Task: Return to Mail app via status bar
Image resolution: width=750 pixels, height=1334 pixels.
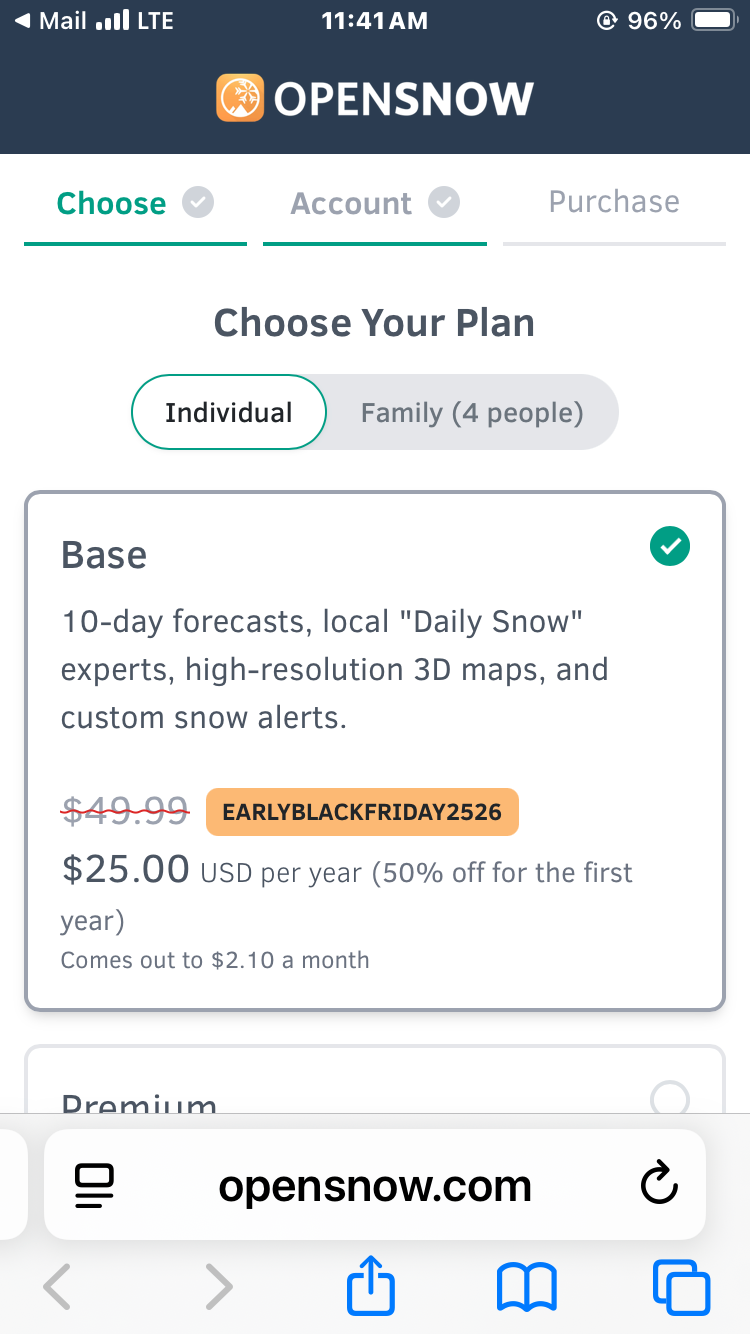Action: (50, 21)
